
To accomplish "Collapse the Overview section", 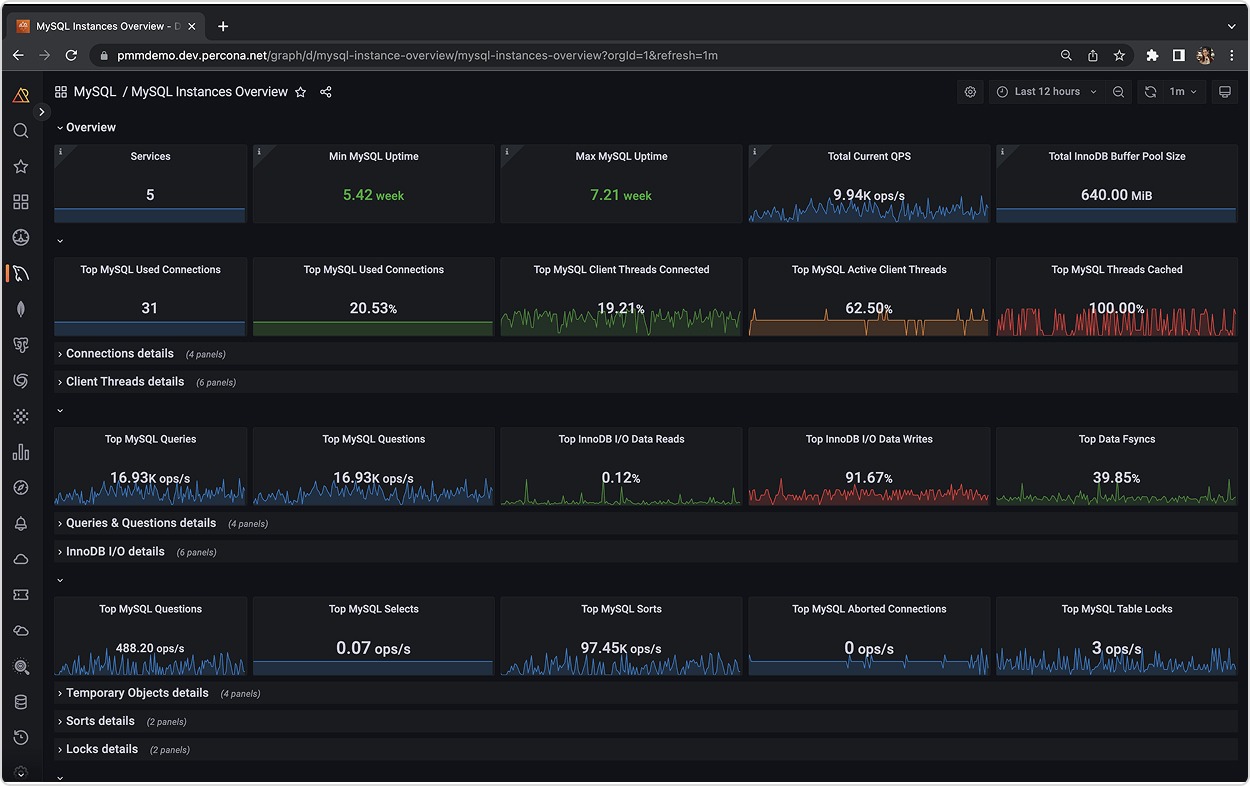I will pyautogui.click(x=90, y=128).
